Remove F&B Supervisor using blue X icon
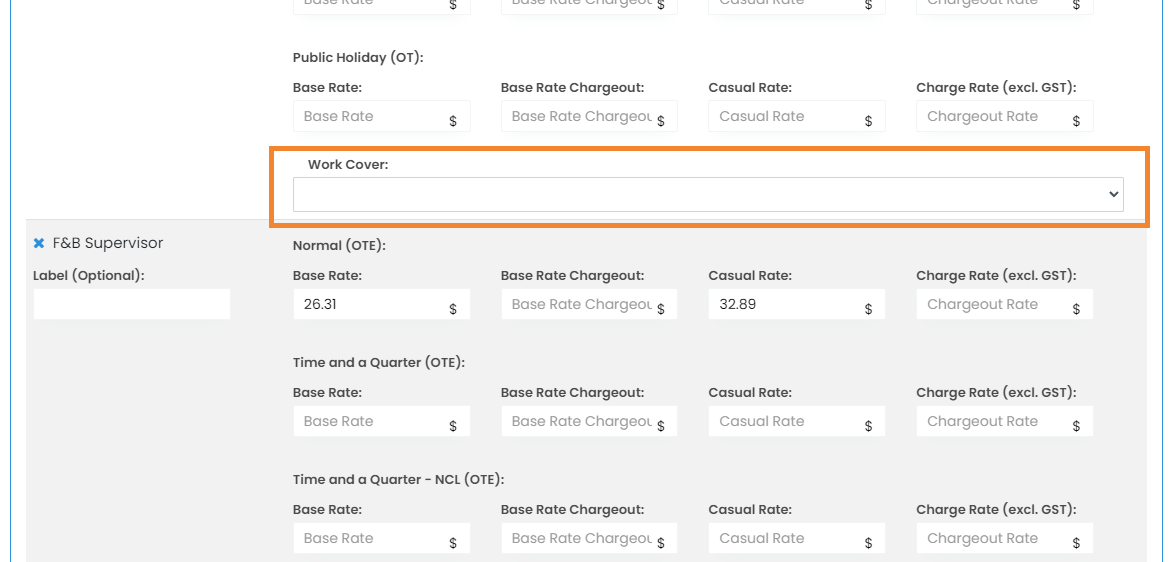 (39, 243)
